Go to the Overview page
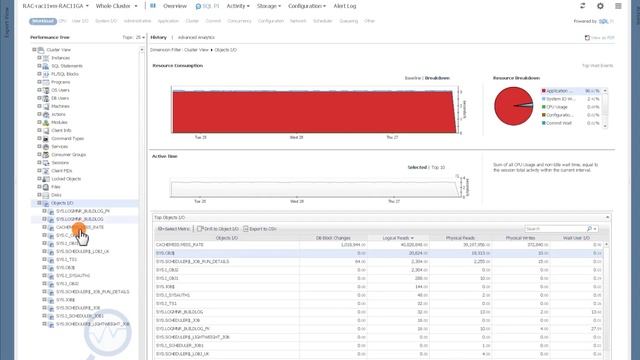Viewport: 640px width, 360px height. [175, 6]
